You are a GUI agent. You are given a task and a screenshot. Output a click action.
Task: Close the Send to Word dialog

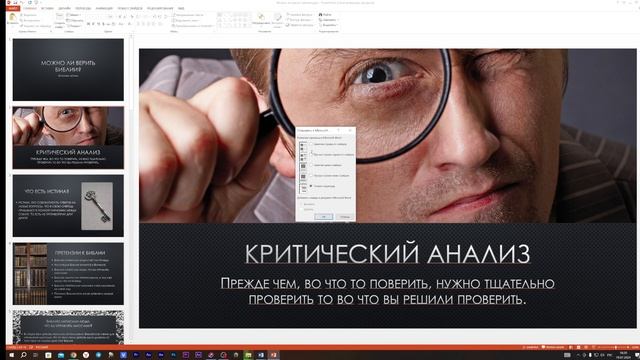coord(350,130)
